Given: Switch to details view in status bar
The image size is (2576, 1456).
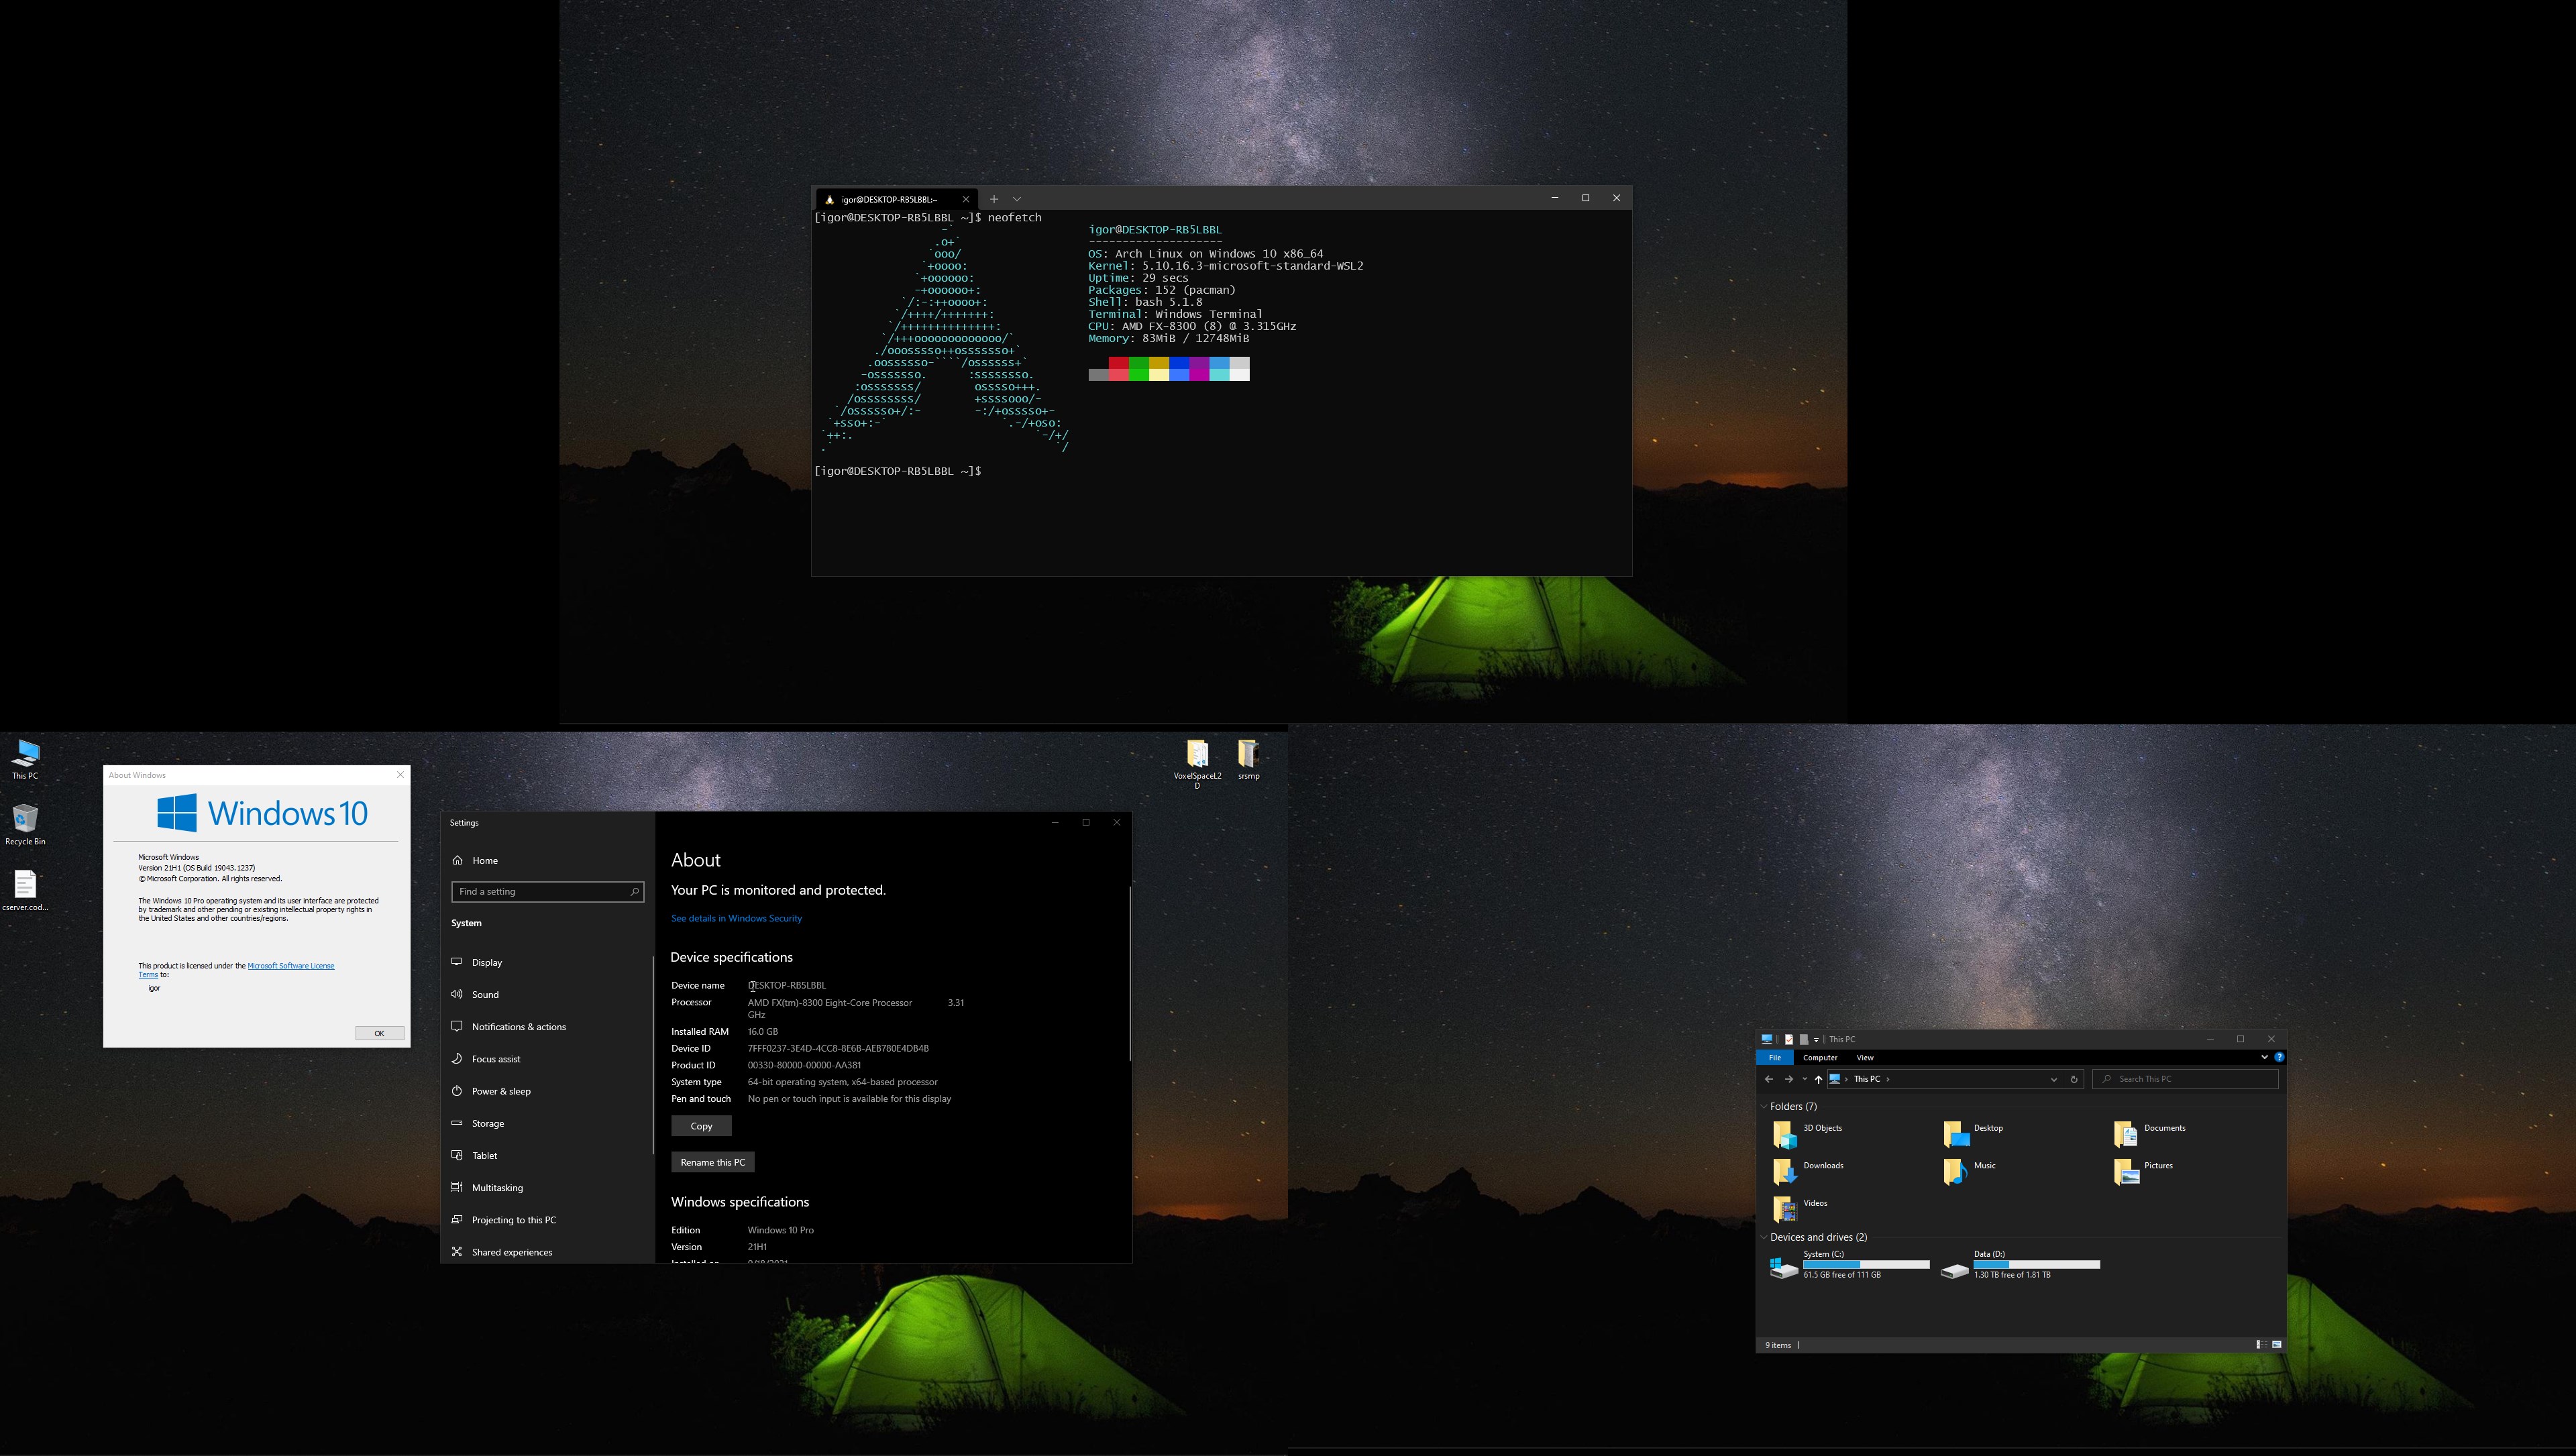Looking at the screenshot, I should [x=2261, y=1345].
